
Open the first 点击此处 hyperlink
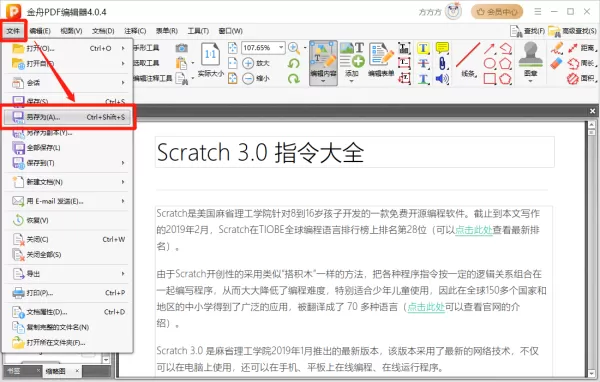click(x=474, y=230)
